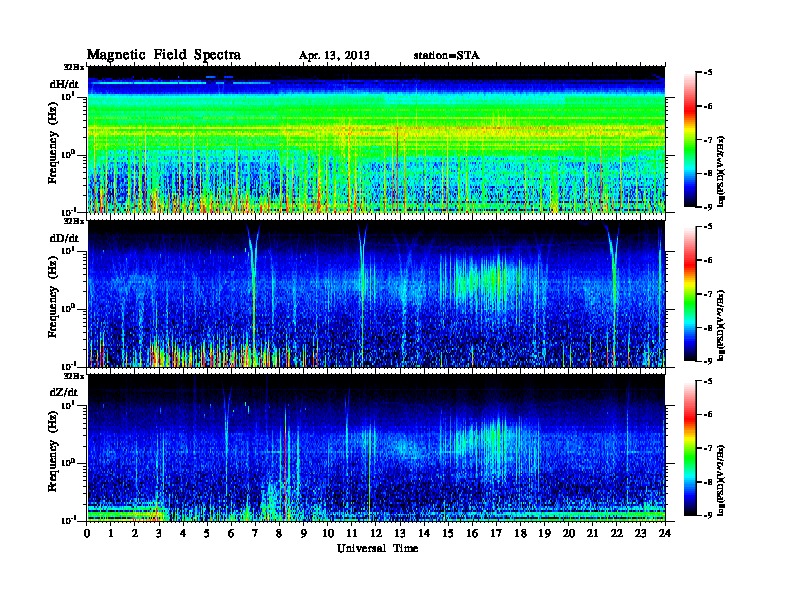The height and width of the screenshot is (612, 792).
Task: Click hour 9 on the Universal Time axis
Action: pyautogui.click(x=304, y=533)
